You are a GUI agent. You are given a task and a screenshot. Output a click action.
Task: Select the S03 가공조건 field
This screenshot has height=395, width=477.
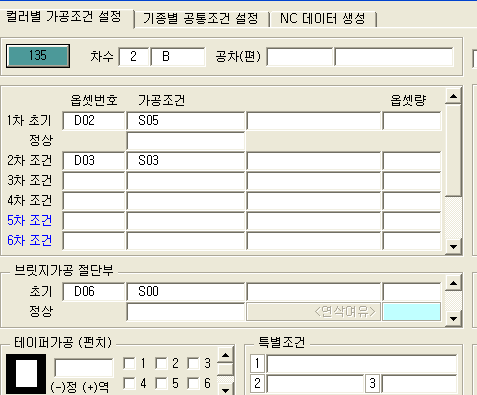point(186,161)
